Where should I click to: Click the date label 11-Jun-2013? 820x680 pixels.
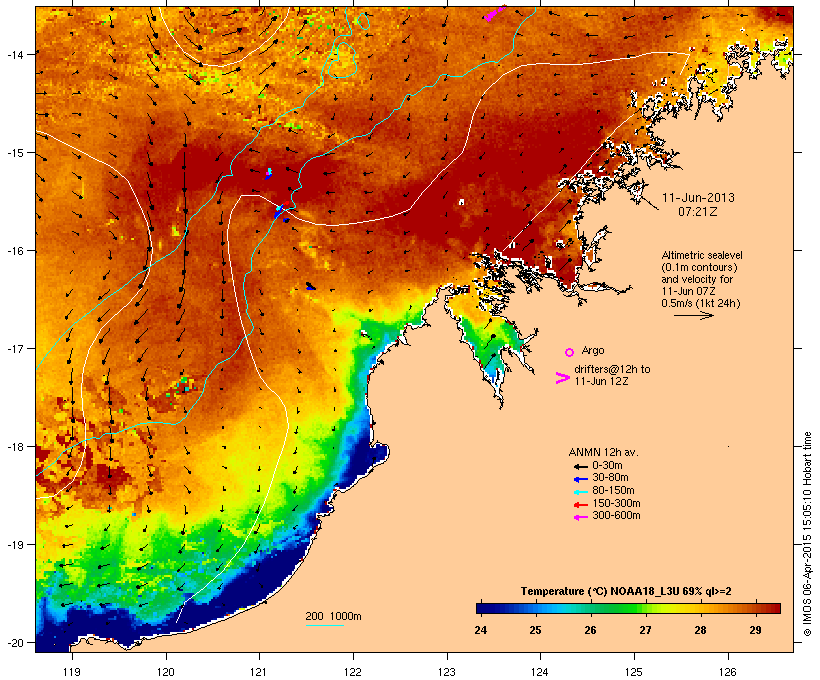tap(698, 198)
